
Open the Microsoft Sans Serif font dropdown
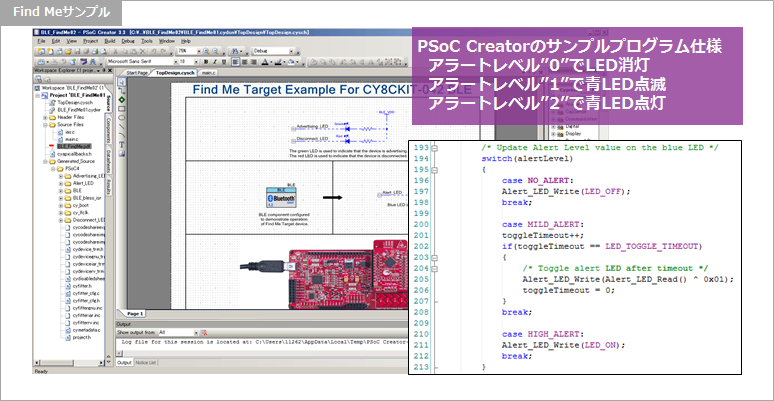pos(176,62)
